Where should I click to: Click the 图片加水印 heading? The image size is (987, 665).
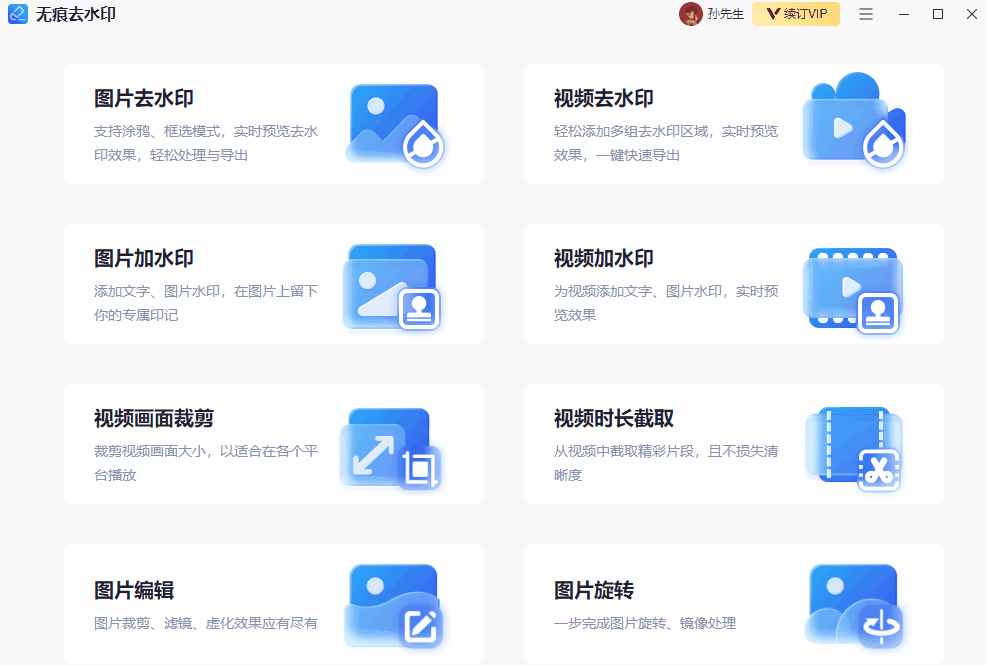pyautogui.click(x=144, y=258)
